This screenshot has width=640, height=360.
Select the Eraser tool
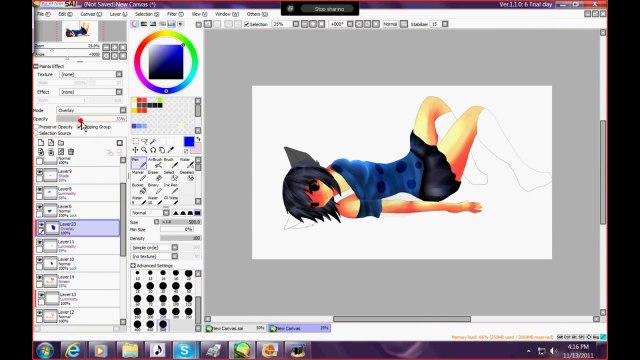point(155,176)
